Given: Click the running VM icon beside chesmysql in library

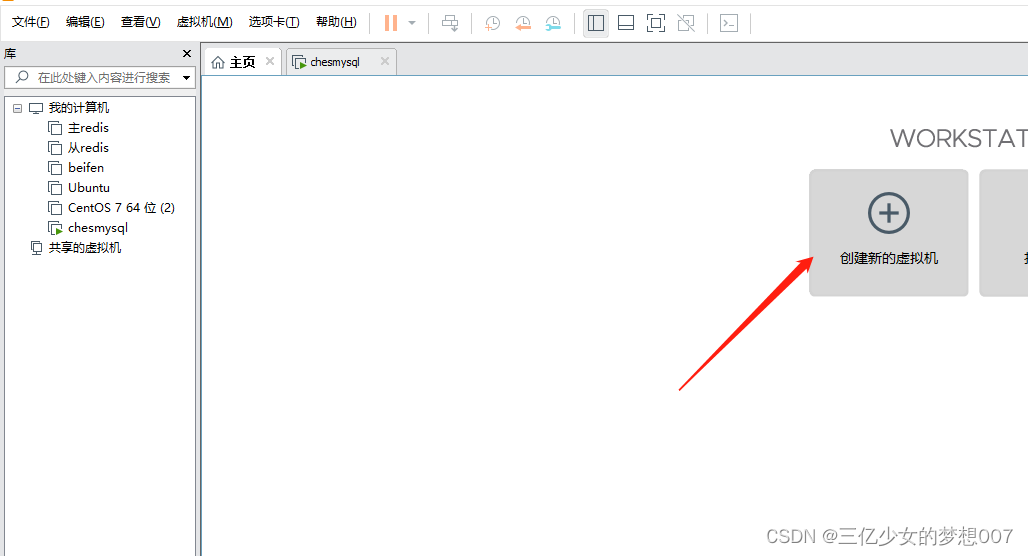Looking at the screenshot, I should click(x=55, y=228).
